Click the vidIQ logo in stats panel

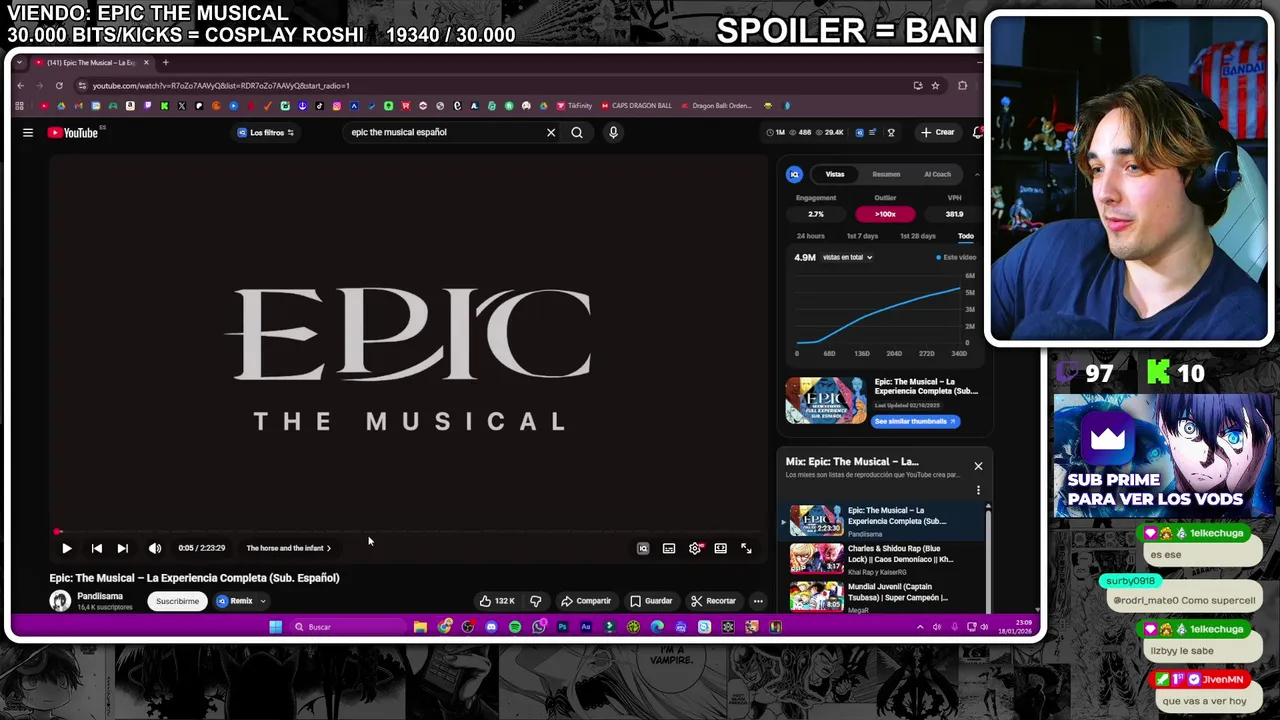pyautogui.click(x=794, y=174)
